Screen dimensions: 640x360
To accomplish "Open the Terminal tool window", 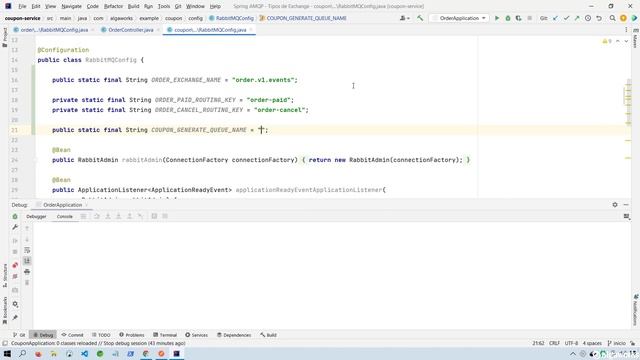I will (x=165, y=335).
